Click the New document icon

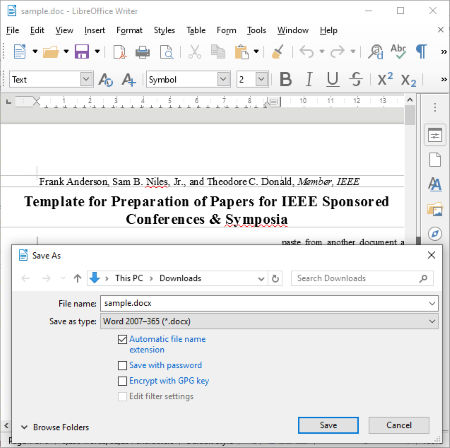(19, 52)
